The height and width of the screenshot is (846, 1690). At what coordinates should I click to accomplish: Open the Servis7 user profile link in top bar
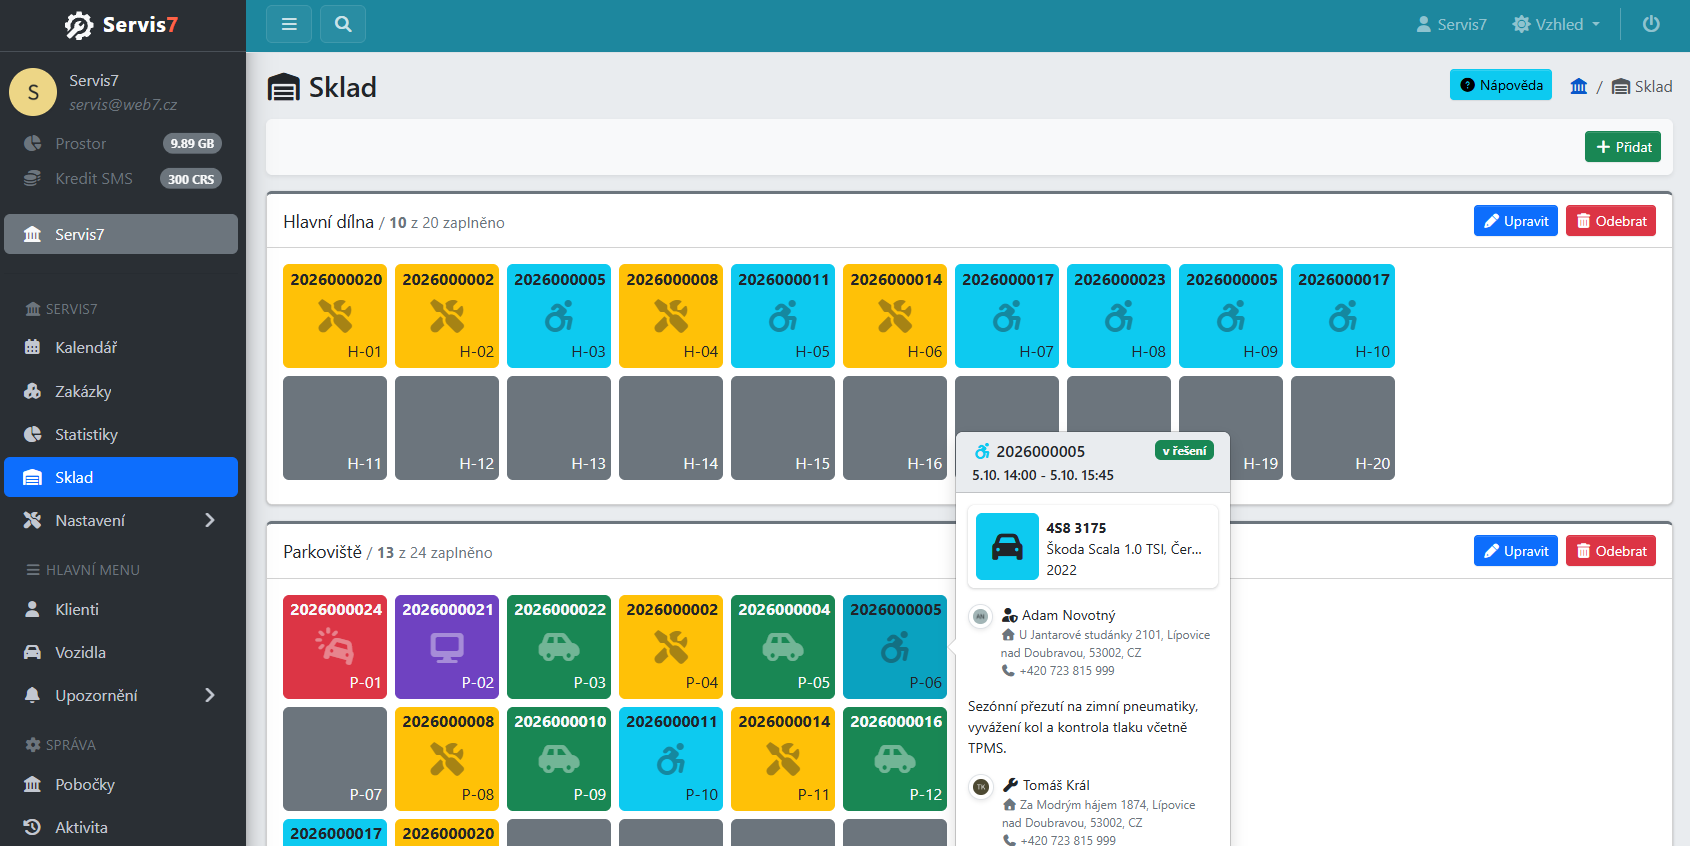pyautogui.click(x=1451, y=24)
